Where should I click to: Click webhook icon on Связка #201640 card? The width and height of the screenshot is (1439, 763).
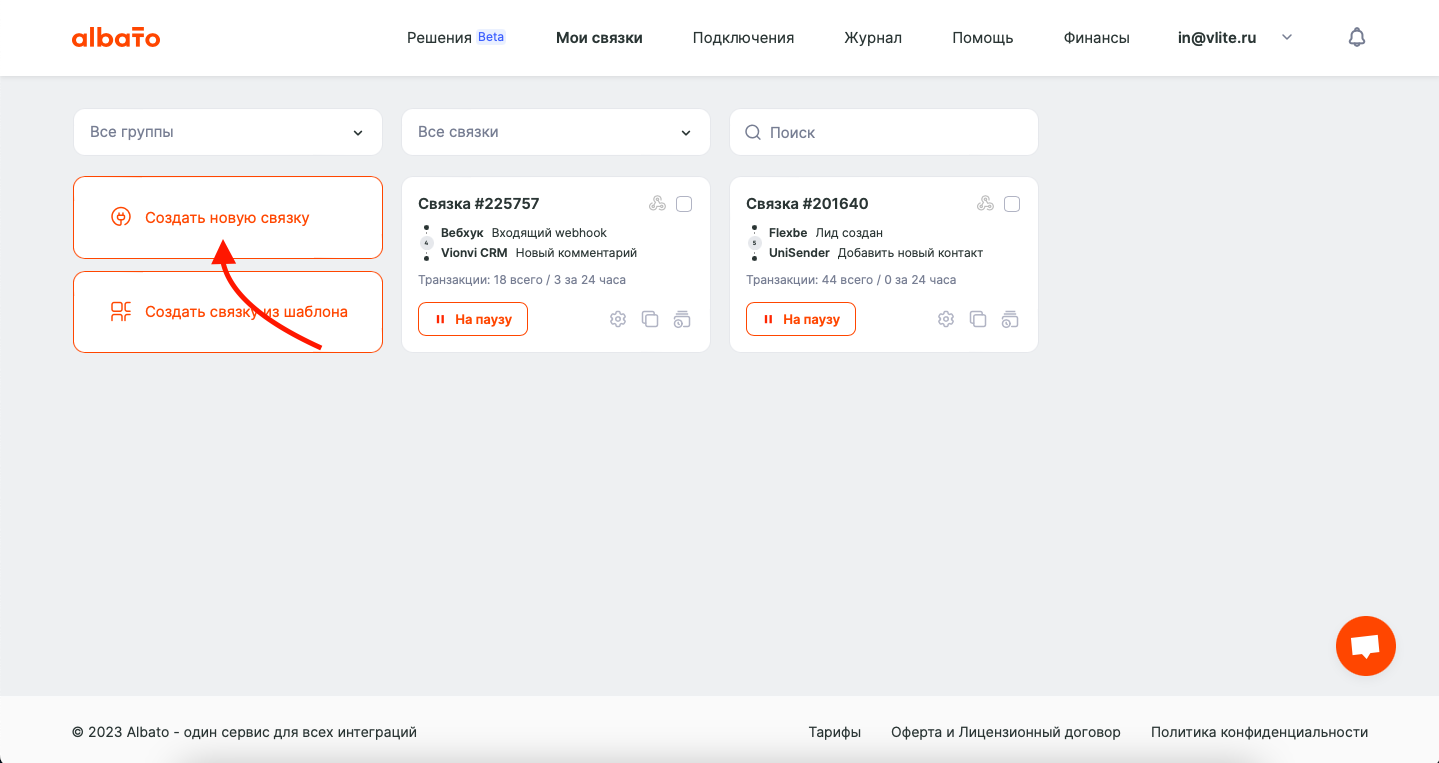pos(985,204)
